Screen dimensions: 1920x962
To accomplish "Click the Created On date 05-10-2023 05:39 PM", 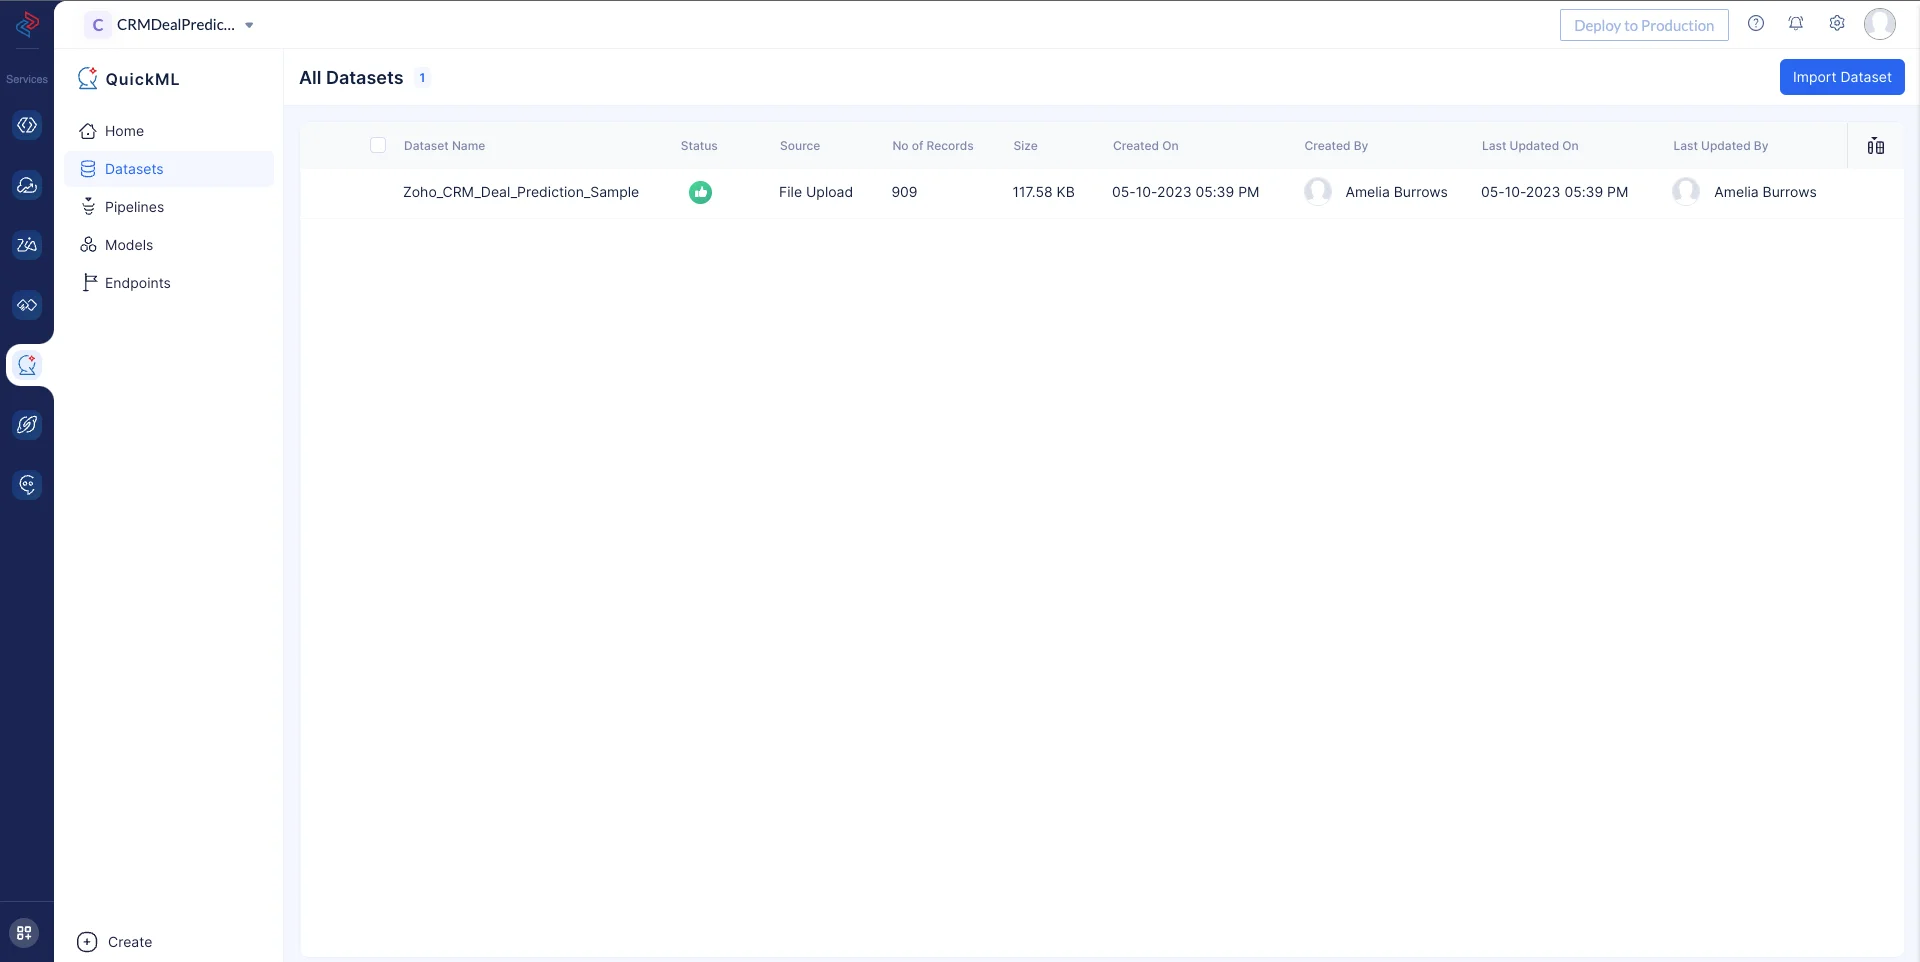I will (1186, 192).
